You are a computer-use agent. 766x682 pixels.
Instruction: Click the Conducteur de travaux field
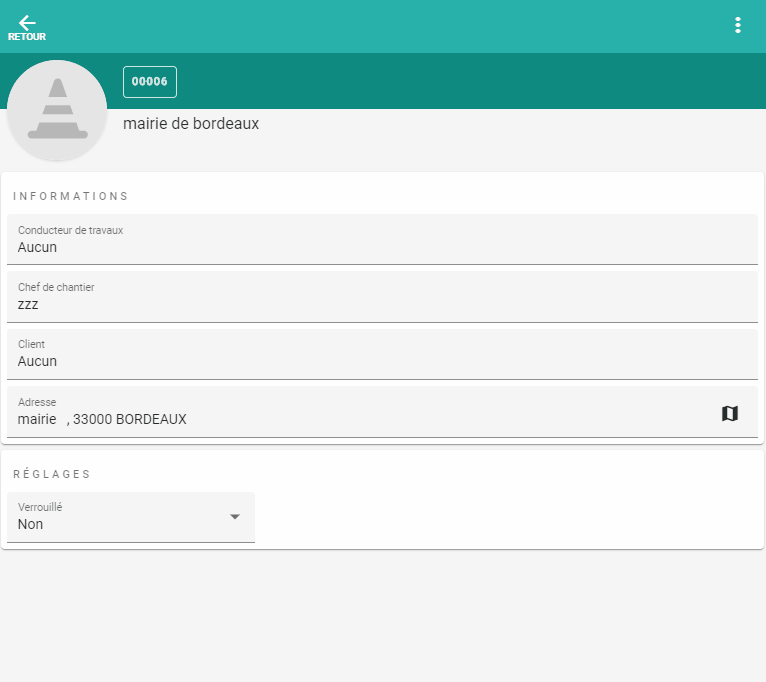pos(382,239)
